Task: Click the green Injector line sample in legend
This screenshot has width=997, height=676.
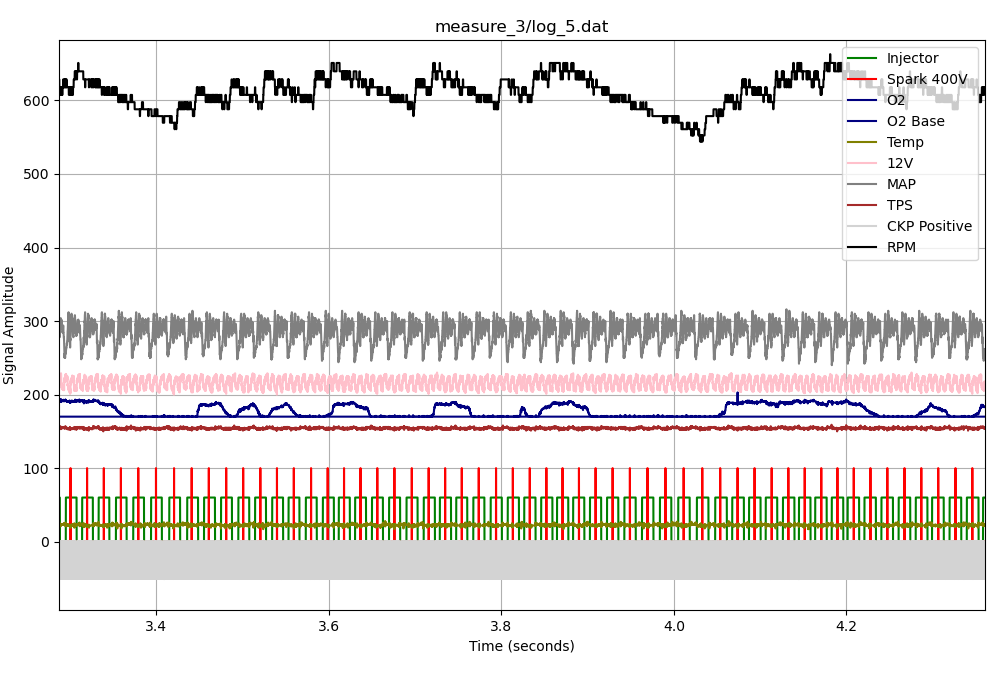Action: coord(863,57)
